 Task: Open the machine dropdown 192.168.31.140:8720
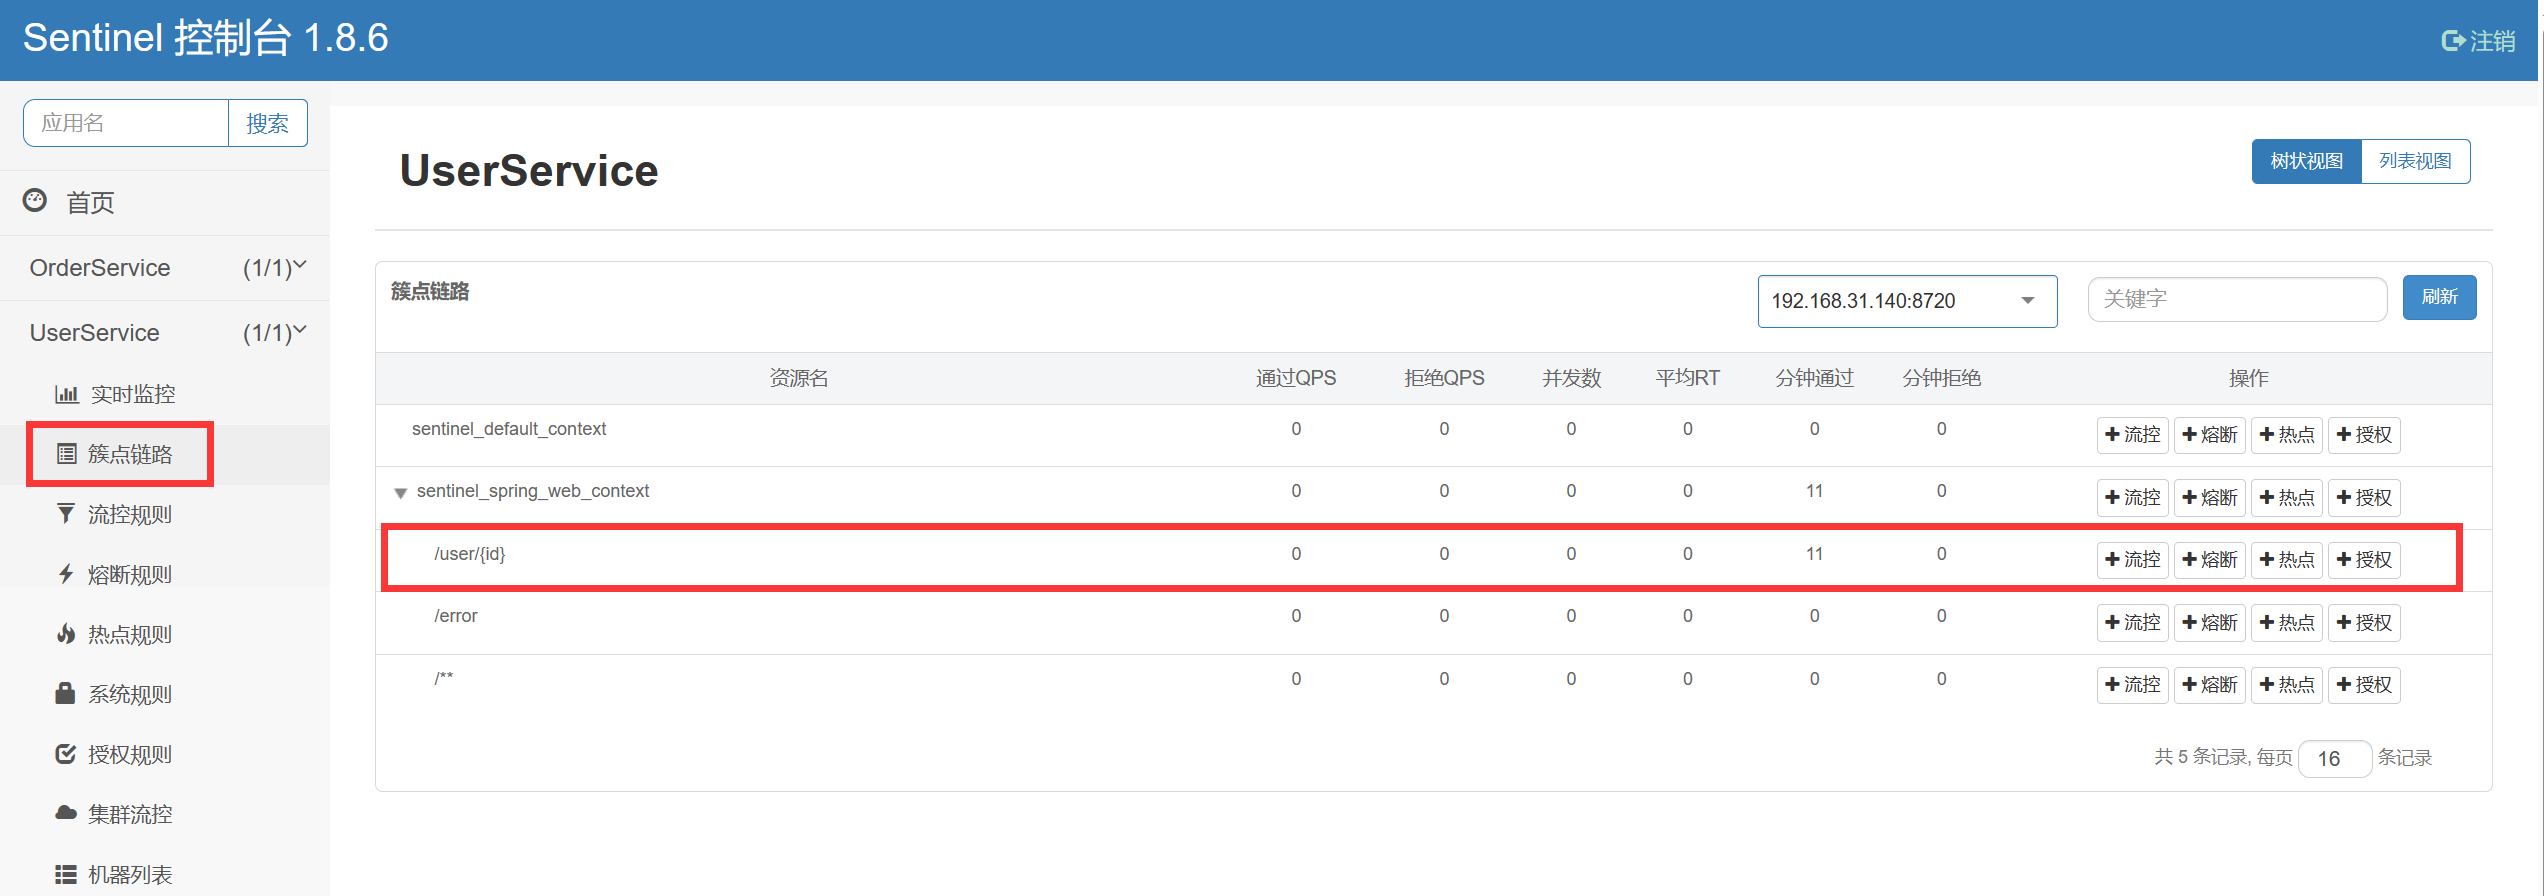point(1907,301)
